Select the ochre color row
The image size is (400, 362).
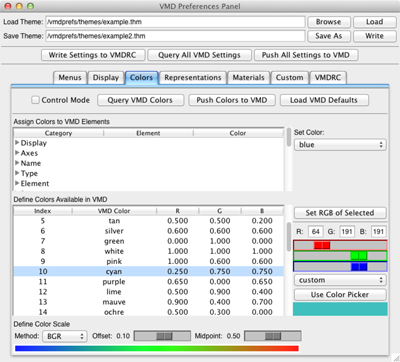[149, 312]
